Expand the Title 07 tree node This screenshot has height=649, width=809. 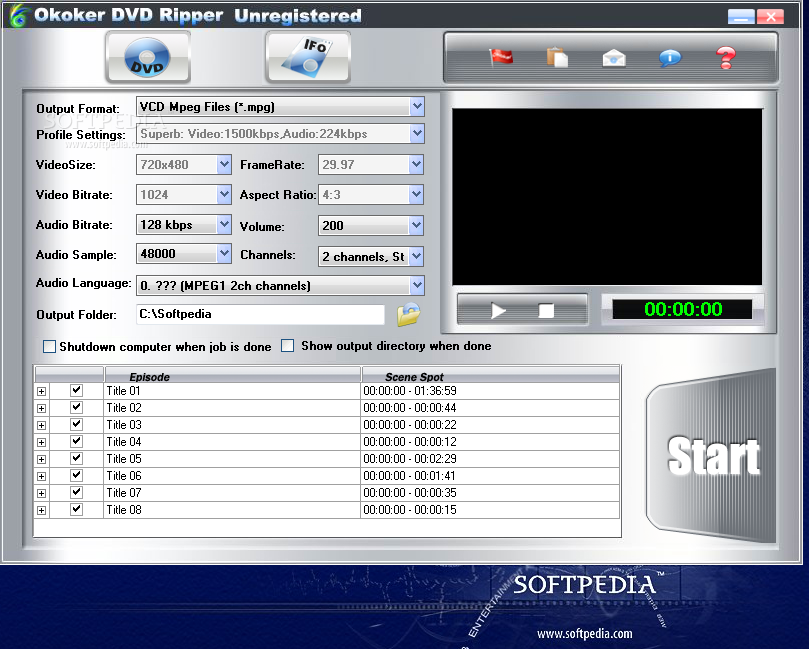[x=41, y=494]
